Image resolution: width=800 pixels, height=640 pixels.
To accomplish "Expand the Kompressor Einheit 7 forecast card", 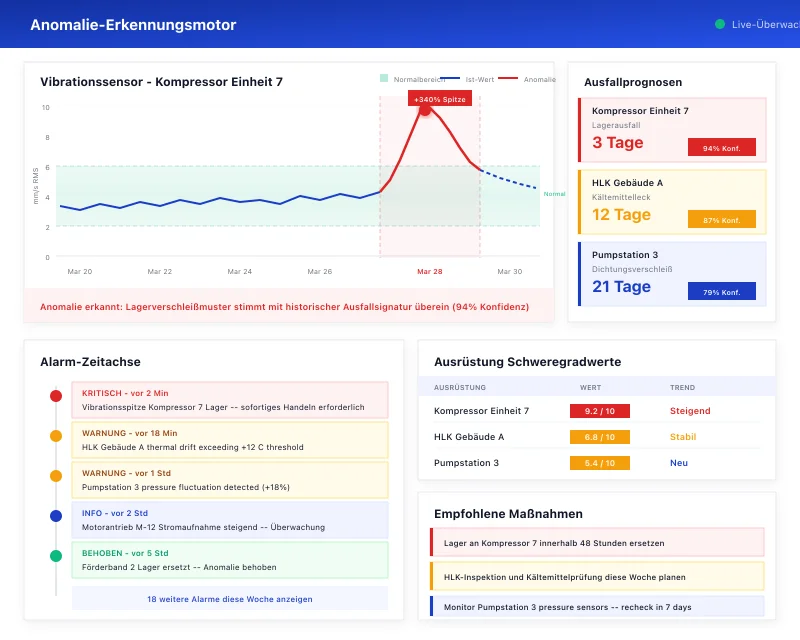I will pos(672,131).
